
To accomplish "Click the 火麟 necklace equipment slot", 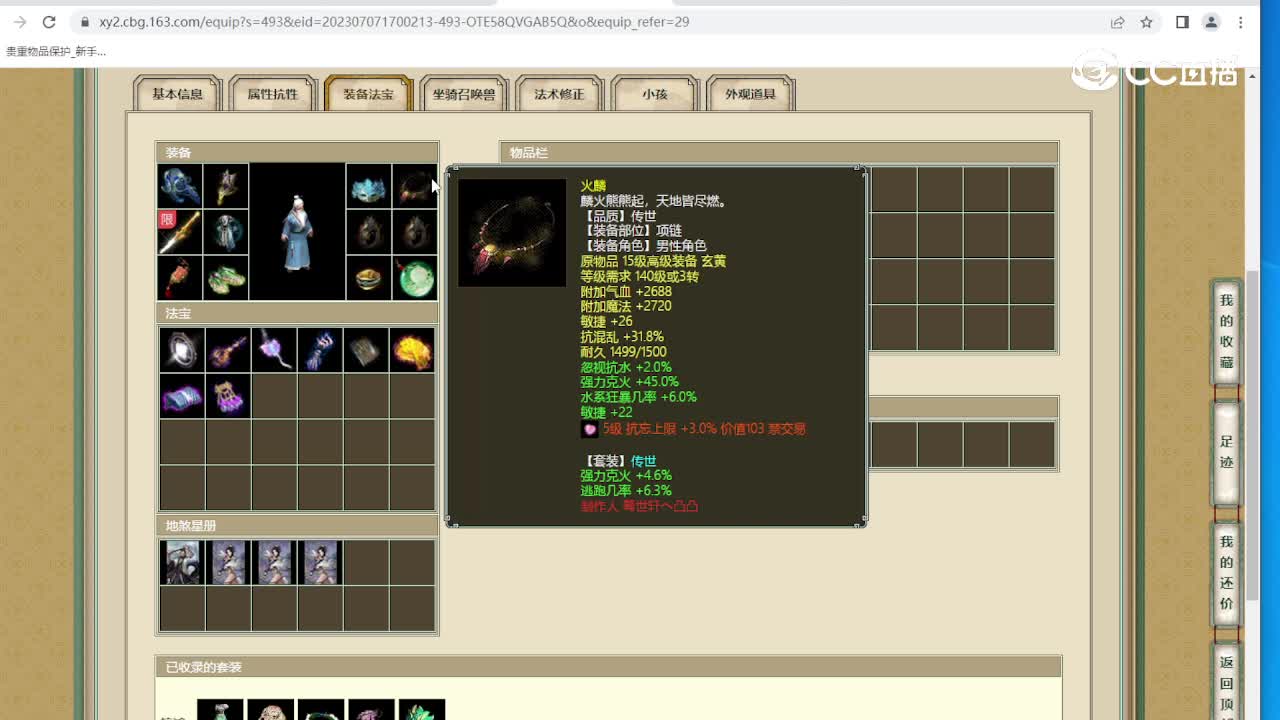I will tap(415, 186).
